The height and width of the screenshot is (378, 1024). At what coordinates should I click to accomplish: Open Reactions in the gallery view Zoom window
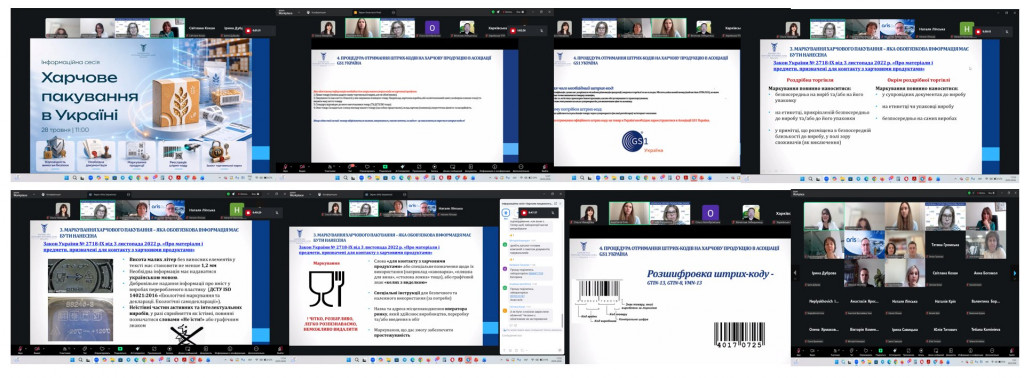coord(866,351)
